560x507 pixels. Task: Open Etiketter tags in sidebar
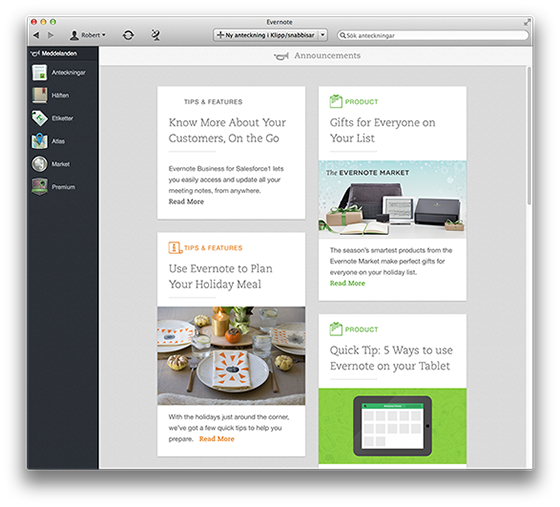pyautogui.click(x=62, y=118)
